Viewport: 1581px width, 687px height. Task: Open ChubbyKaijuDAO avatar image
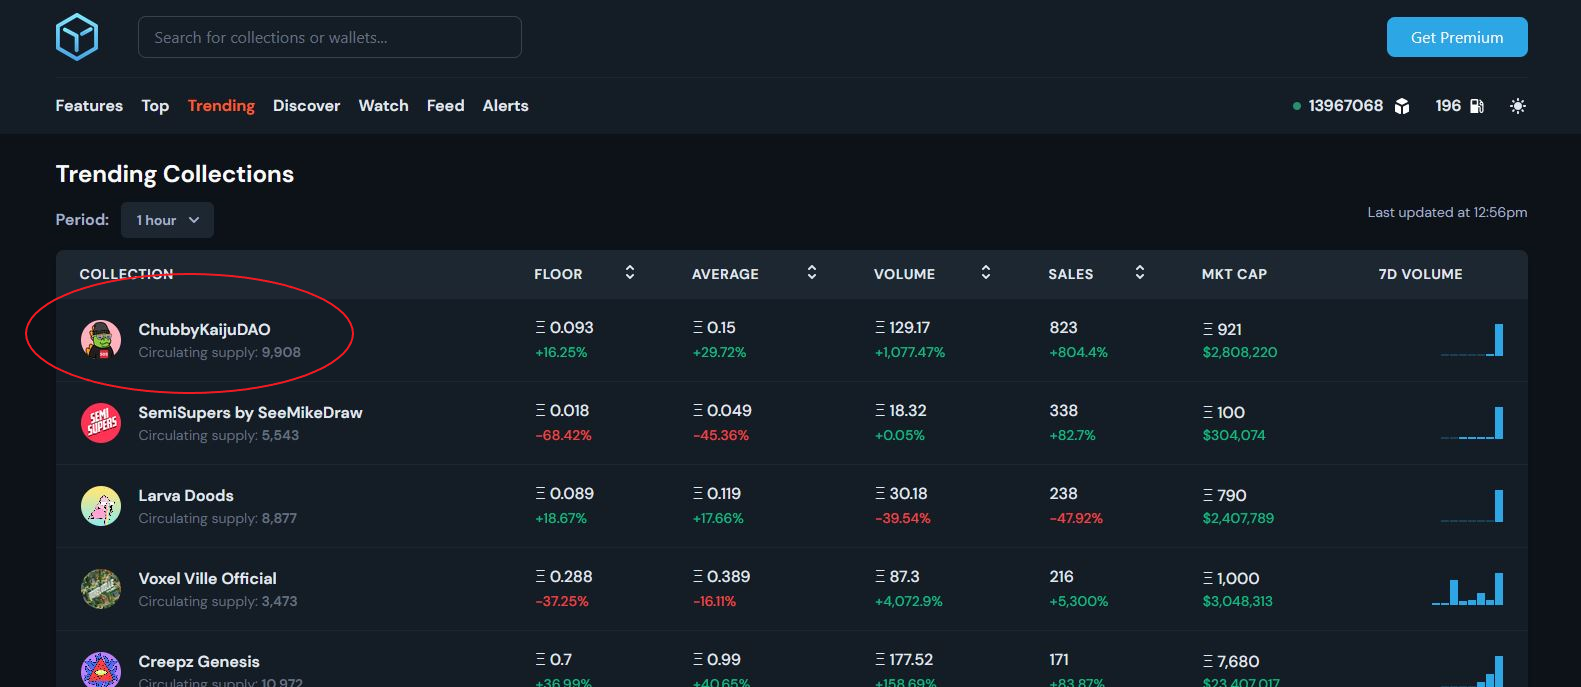[101, 340]
